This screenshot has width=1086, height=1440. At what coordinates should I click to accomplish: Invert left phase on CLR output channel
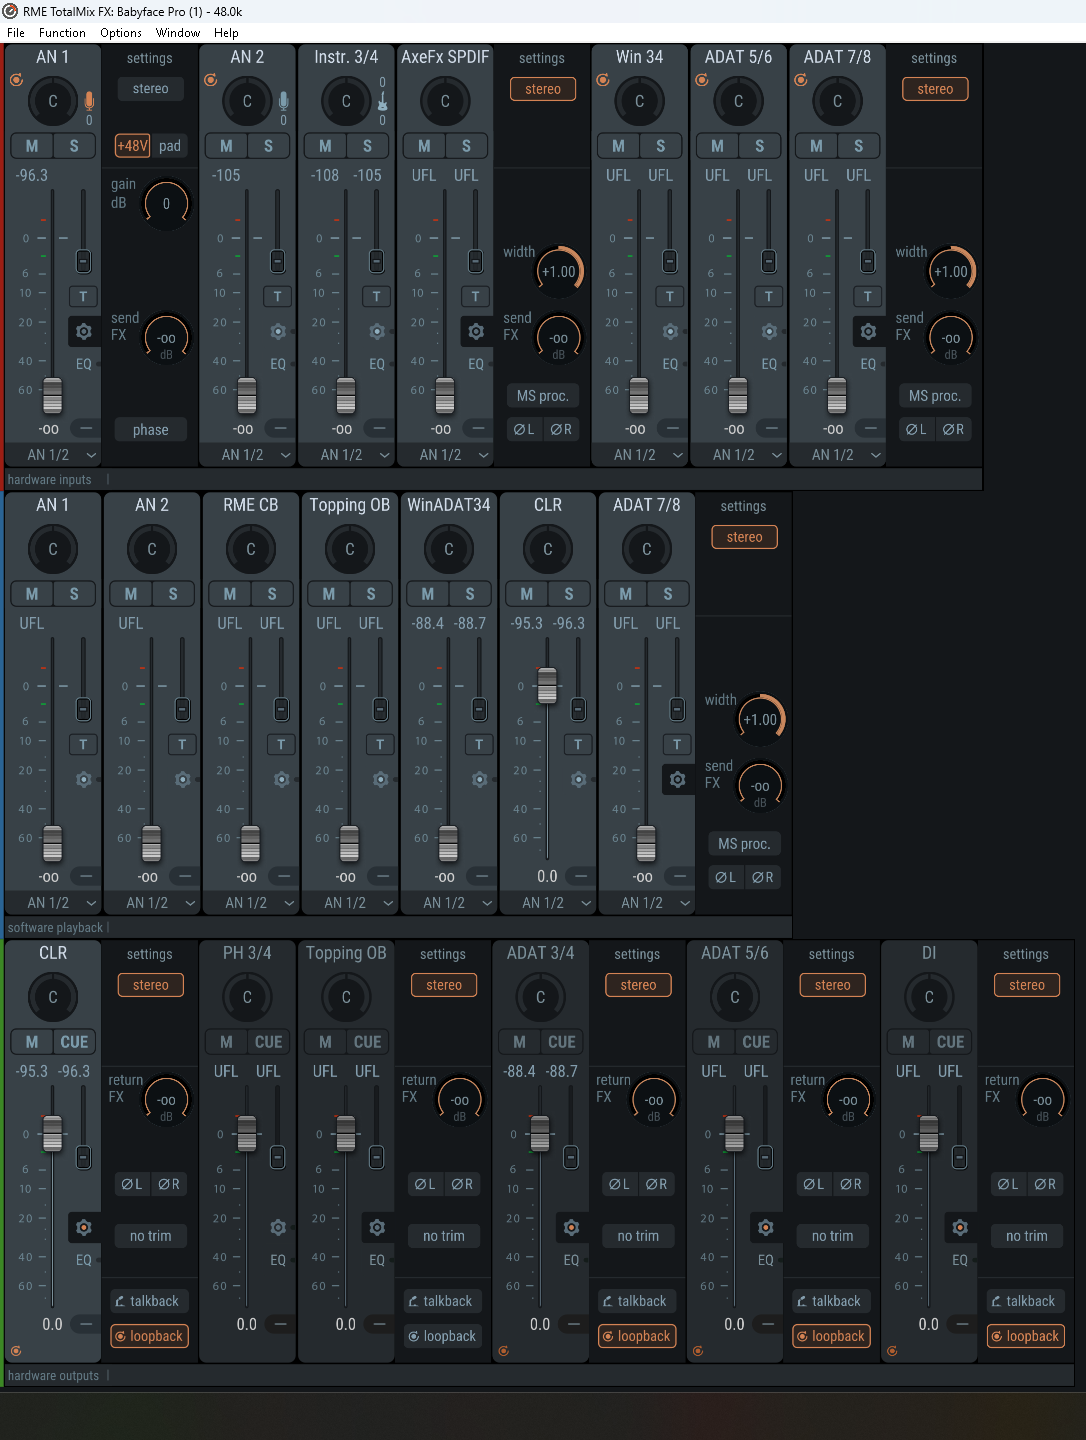tap(132, 1184)
